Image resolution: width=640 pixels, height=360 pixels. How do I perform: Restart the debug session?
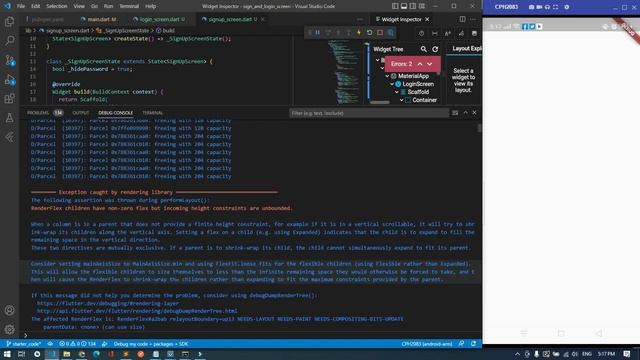tap(369, 33)
